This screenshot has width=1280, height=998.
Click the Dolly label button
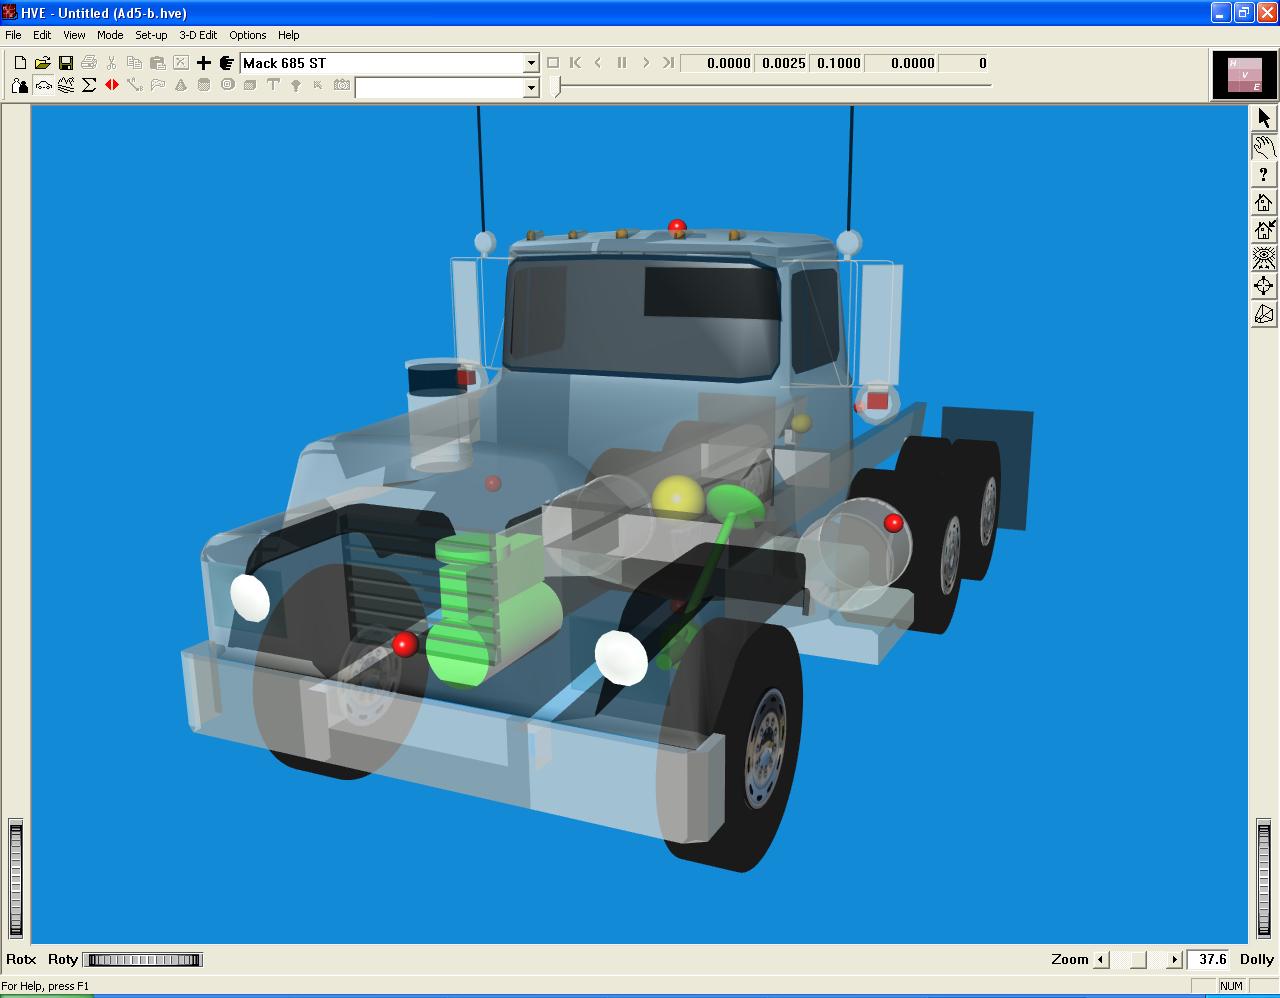pos(1256,959)
